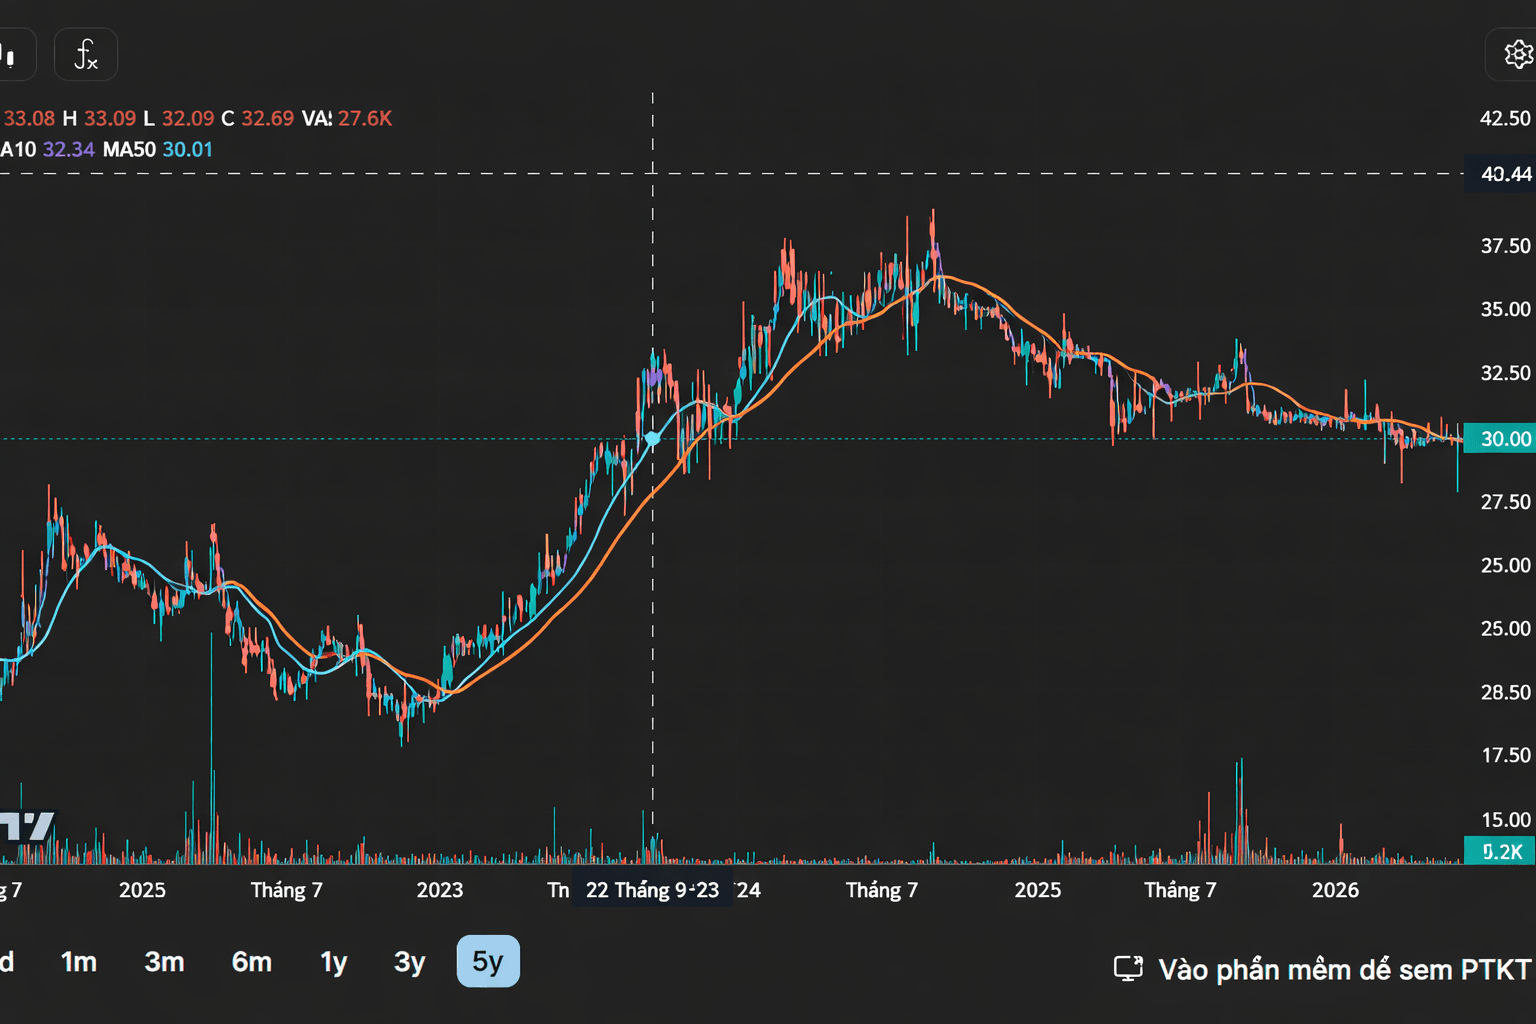This screenshot has width=1536, height=1024.
Task: Click the TradingView logo watermark
Action: [x=27, y=827]
